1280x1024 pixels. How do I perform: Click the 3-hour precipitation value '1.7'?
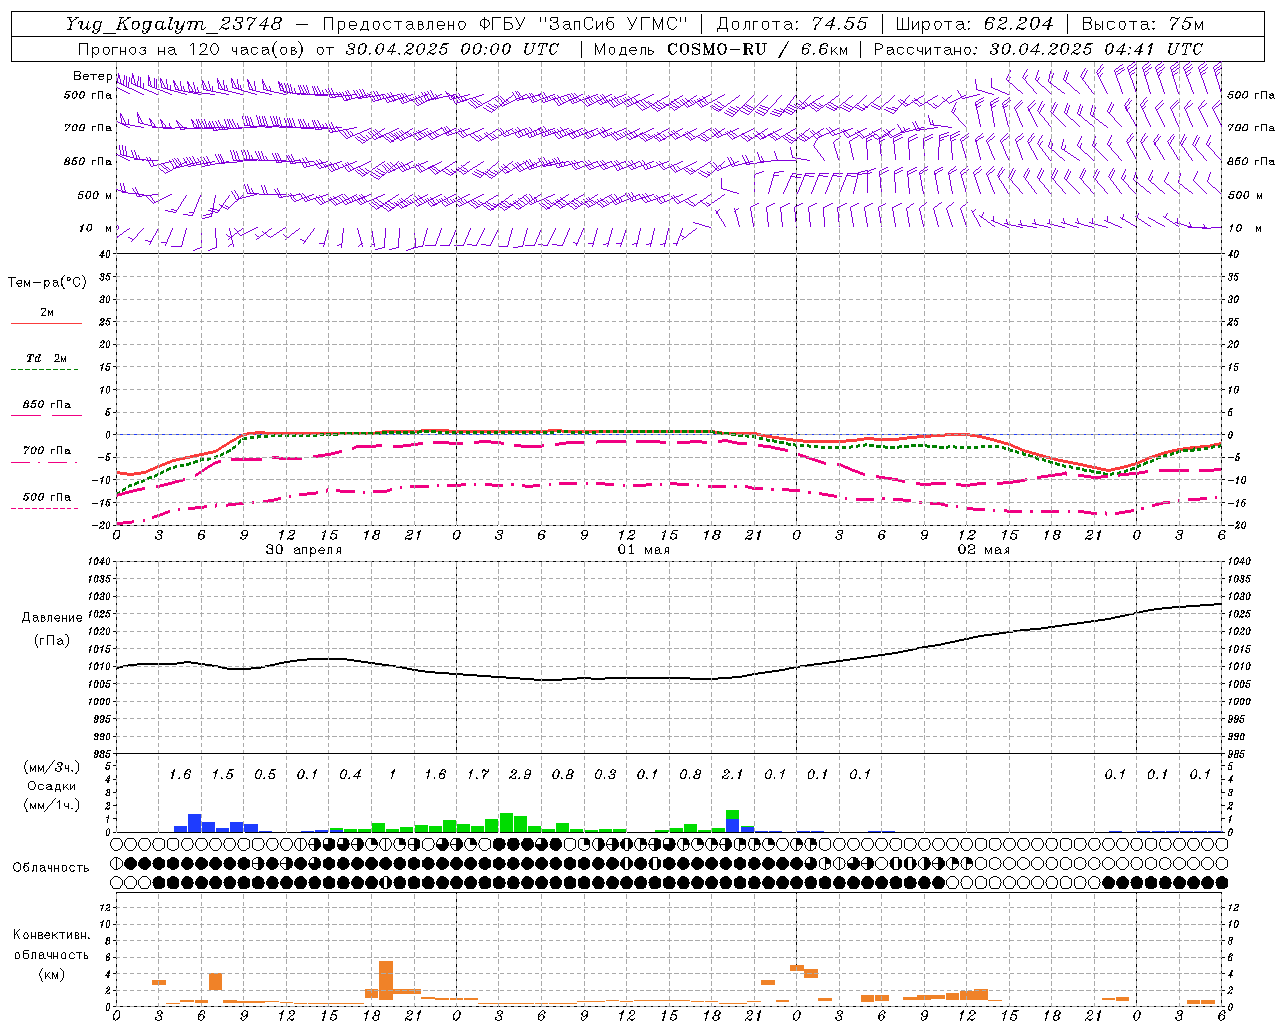478,775
